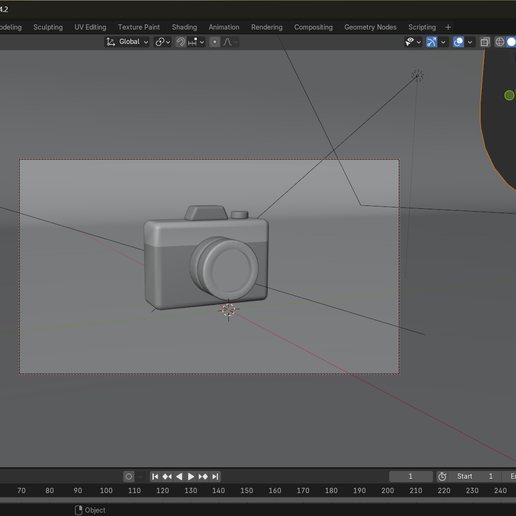Toggle the snapping magnet icon
This screenshot has width=516, height=516.
pos(181,42)
